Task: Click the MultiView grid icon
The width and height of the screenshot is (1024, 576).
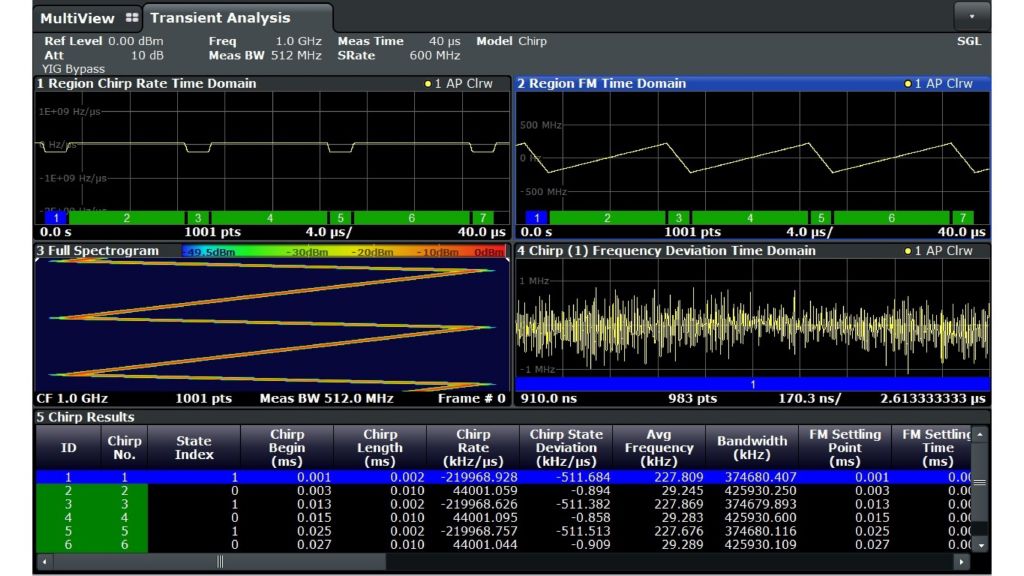Action: 133,18
